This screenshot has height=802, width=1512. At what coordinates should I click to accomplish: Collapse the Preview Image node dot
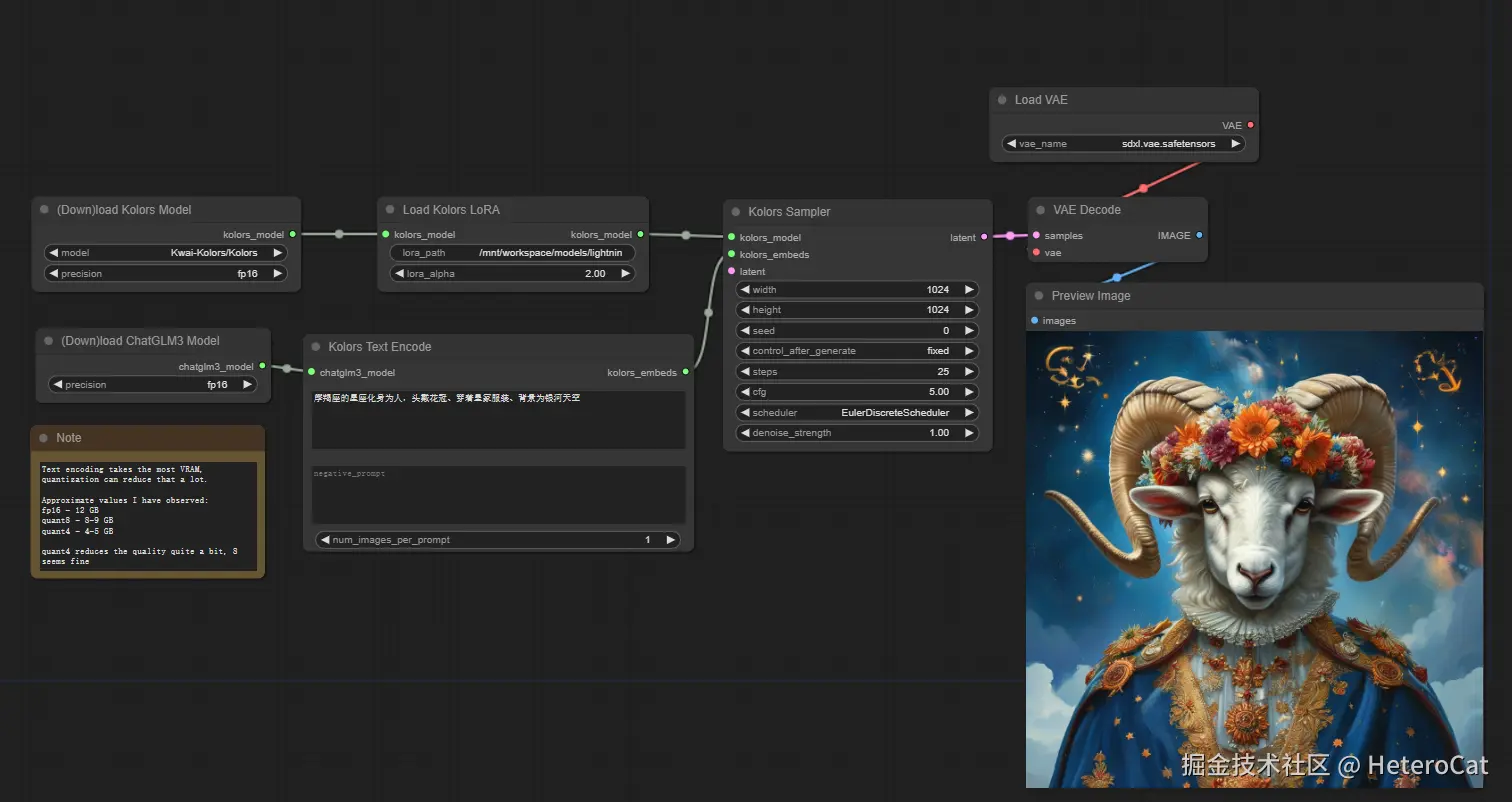coord(1039,296)
